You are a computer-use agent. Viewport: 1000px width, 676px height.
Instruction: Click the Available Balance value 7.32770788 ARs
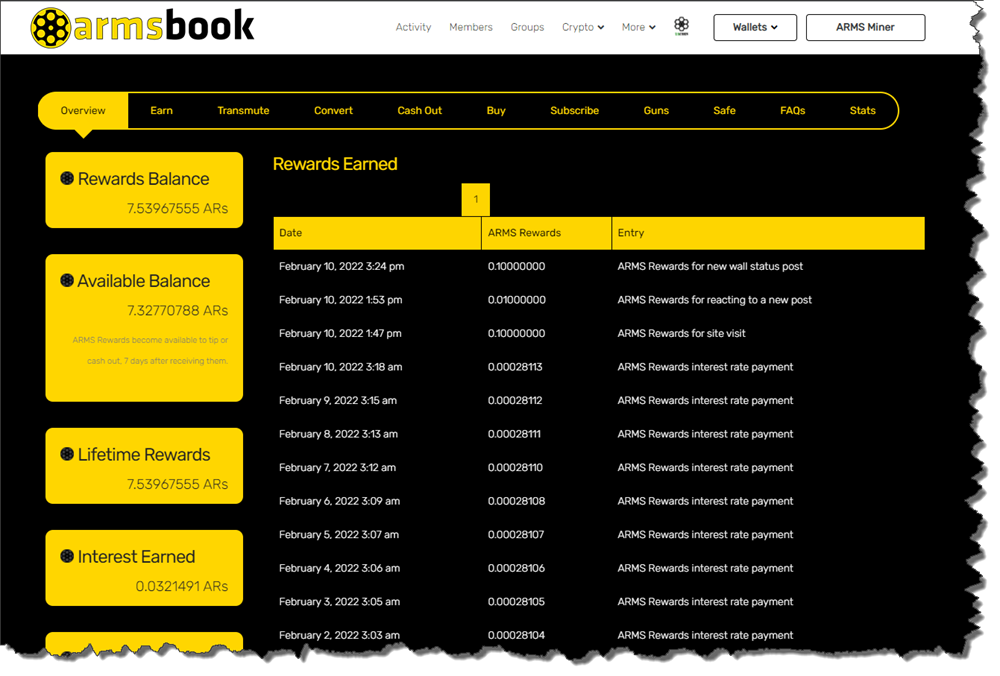[x=177, y=311]
